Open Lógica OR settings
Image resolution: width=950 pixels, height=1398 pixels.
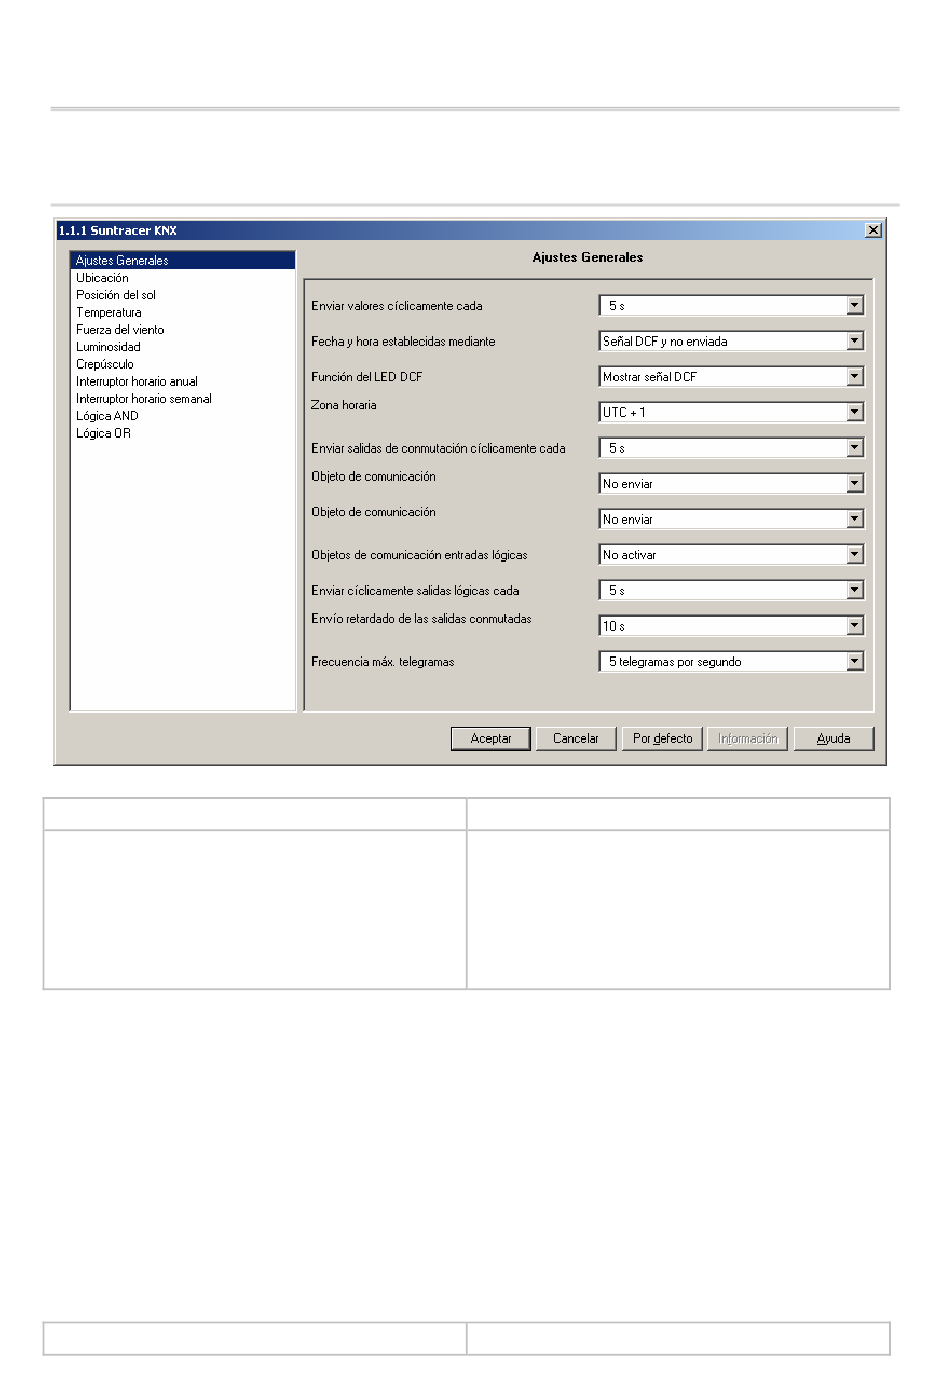click(x=103, y=433)
